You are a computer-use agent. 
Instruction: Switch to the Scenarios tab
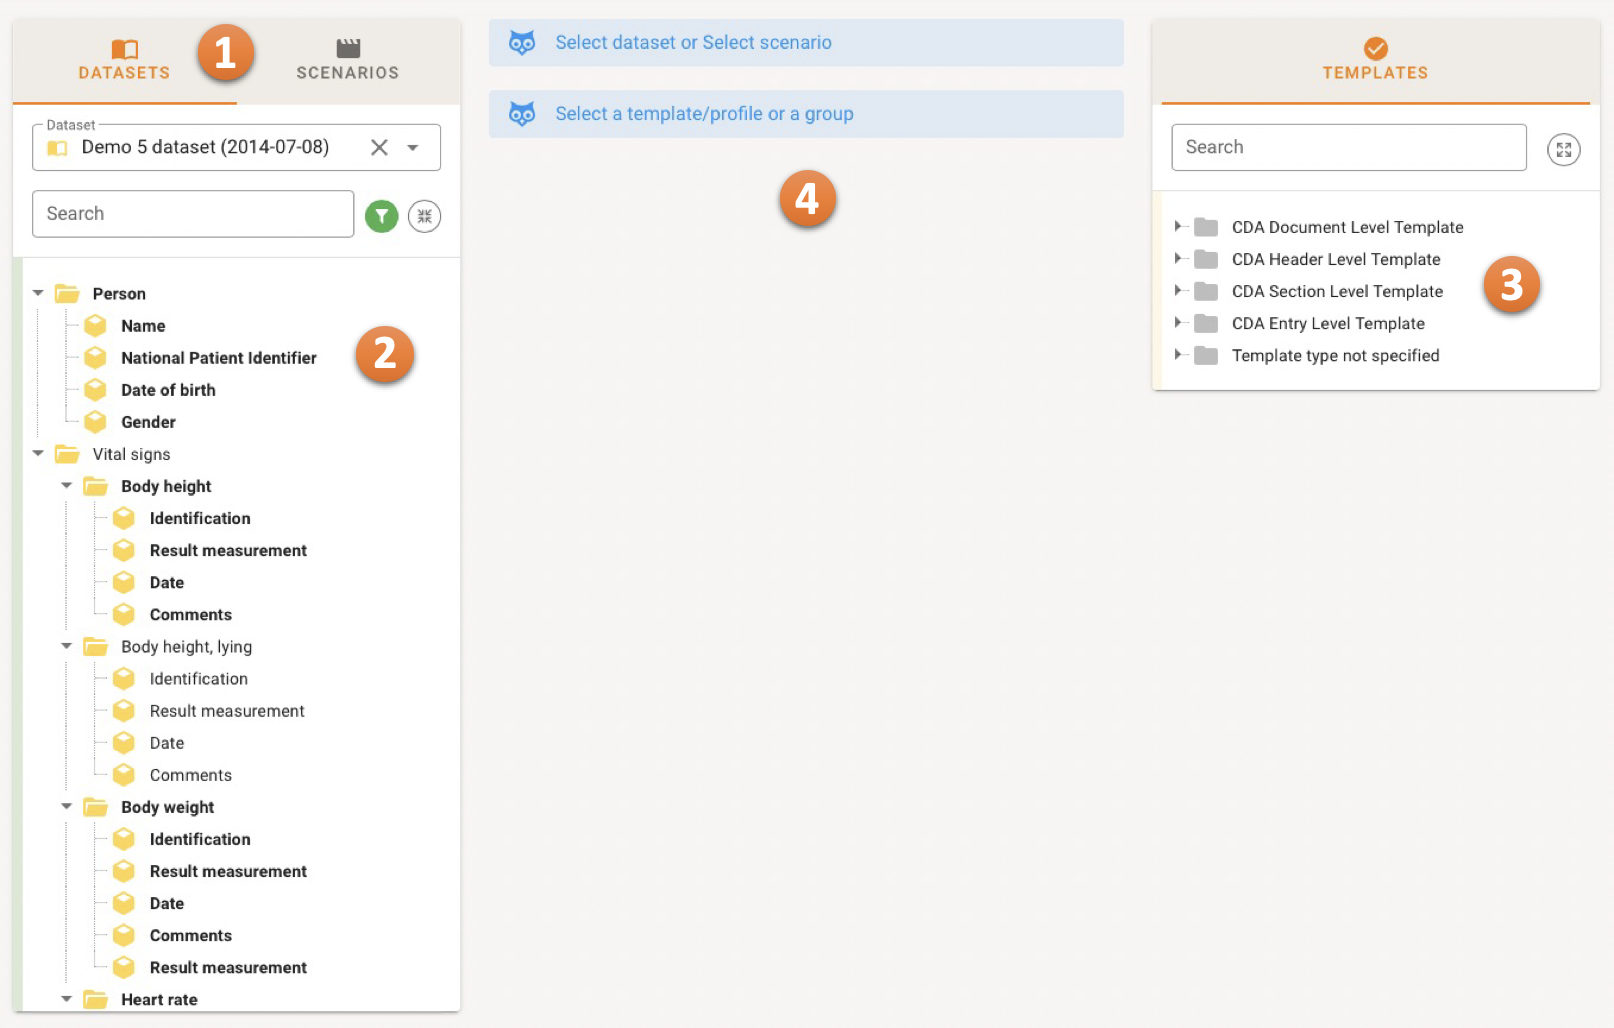(347, 60)
